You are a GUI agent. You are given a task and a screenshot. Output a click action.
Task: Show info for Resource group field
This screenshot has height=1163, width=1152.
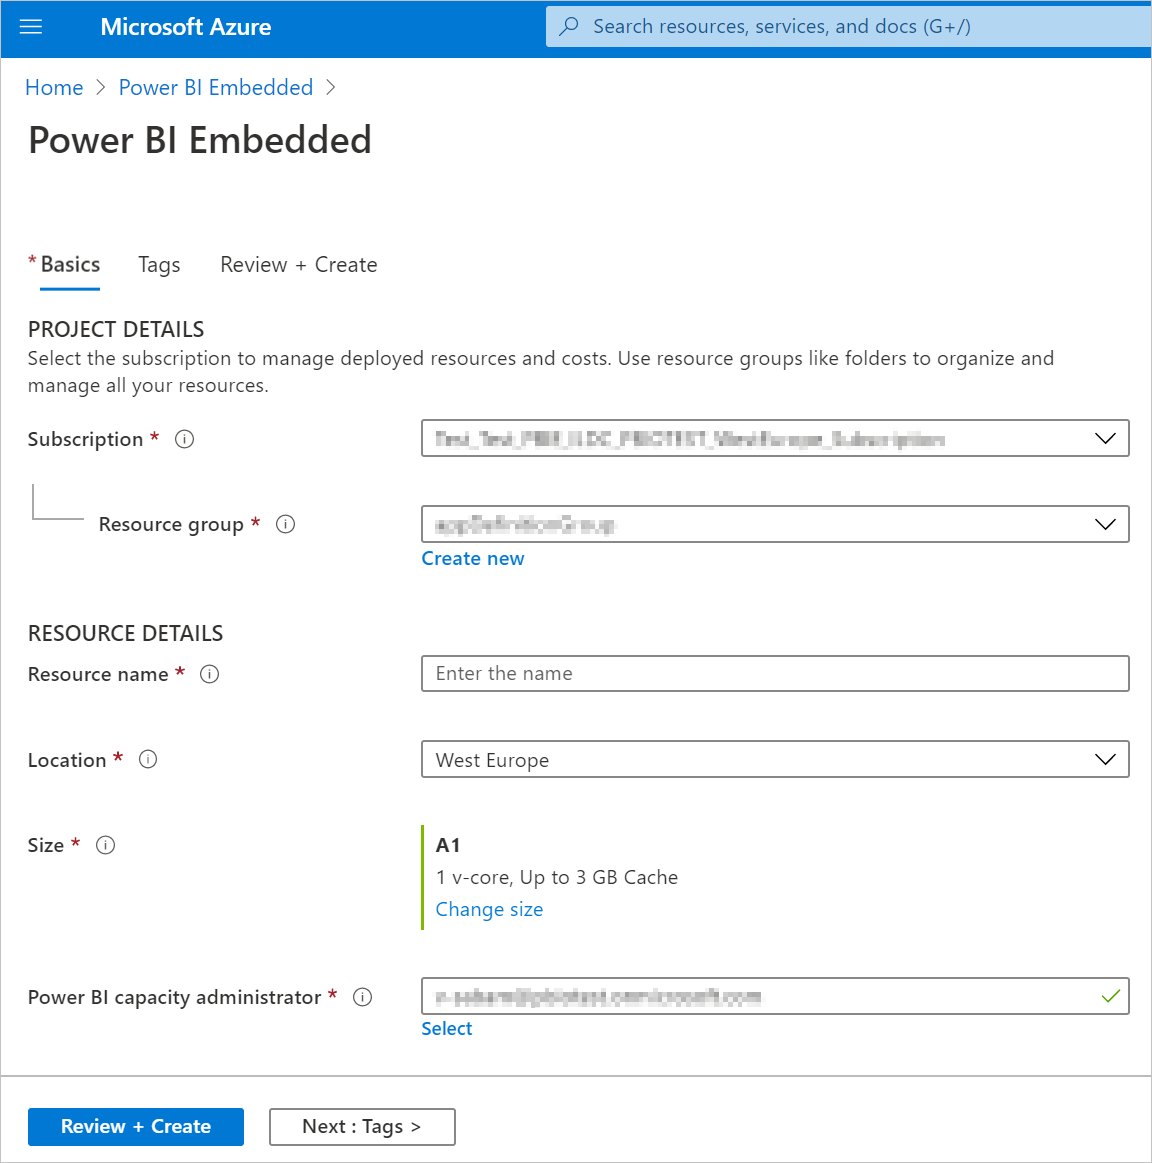pos(286,524)
